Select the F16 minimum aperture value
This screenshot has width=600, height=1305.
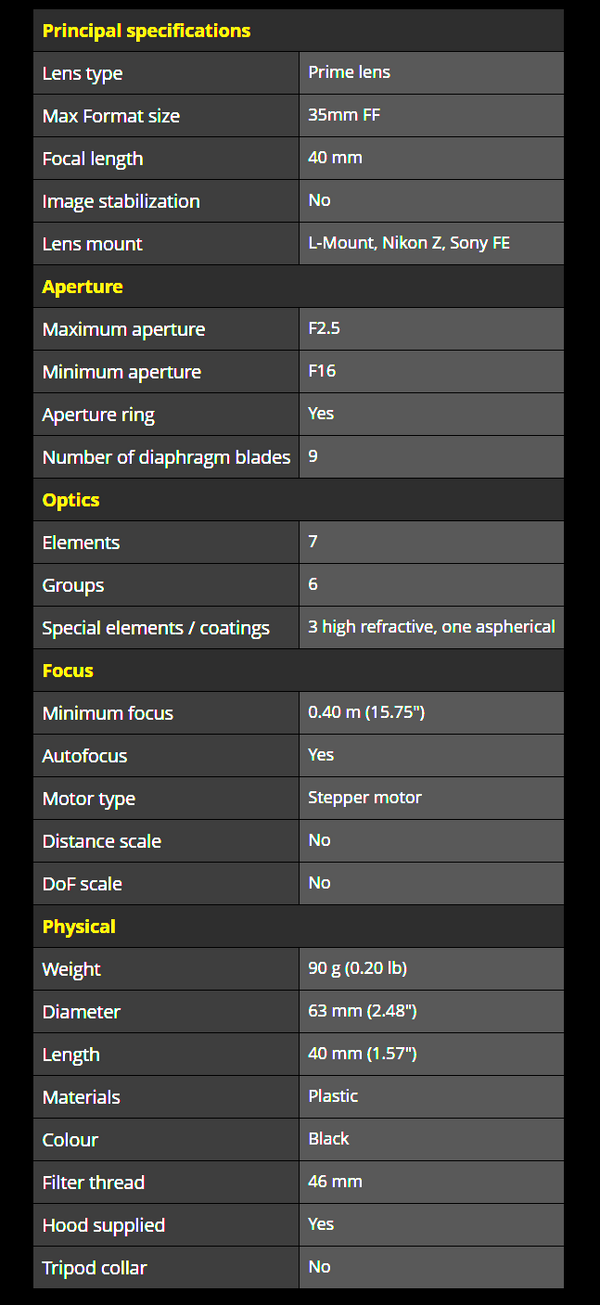pyautogui.click(x=322, y=371)
